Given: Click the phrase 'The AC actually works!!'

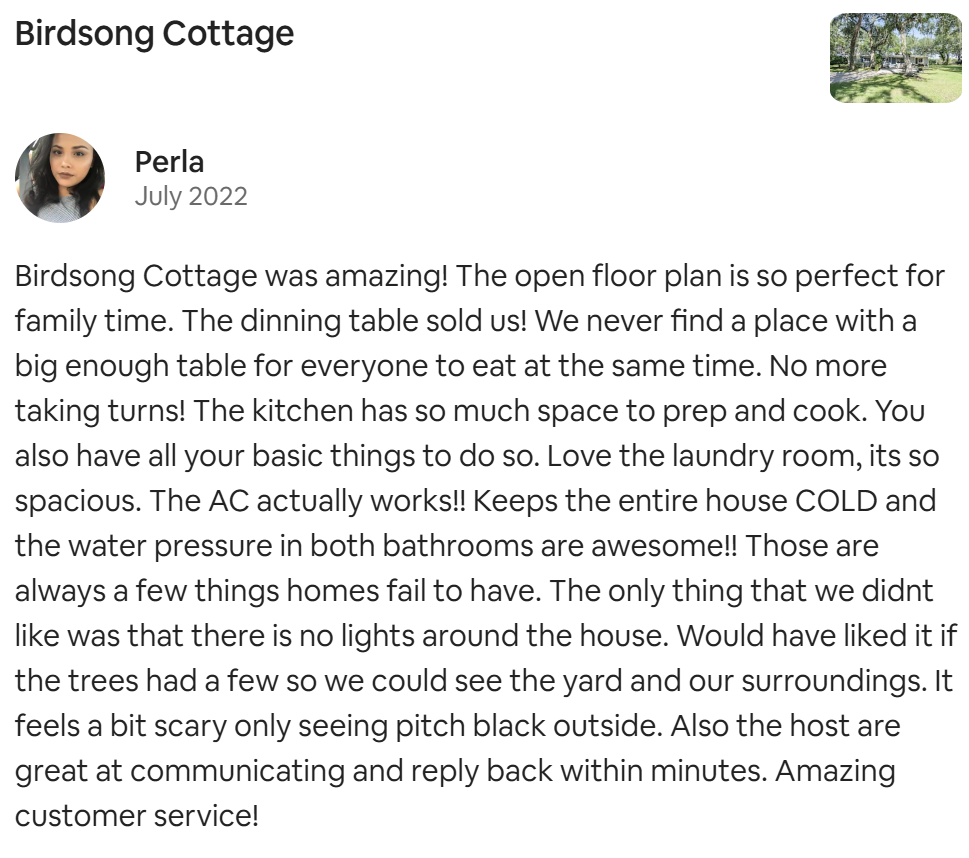Looking at the screenshot, I should click(307, 501).
